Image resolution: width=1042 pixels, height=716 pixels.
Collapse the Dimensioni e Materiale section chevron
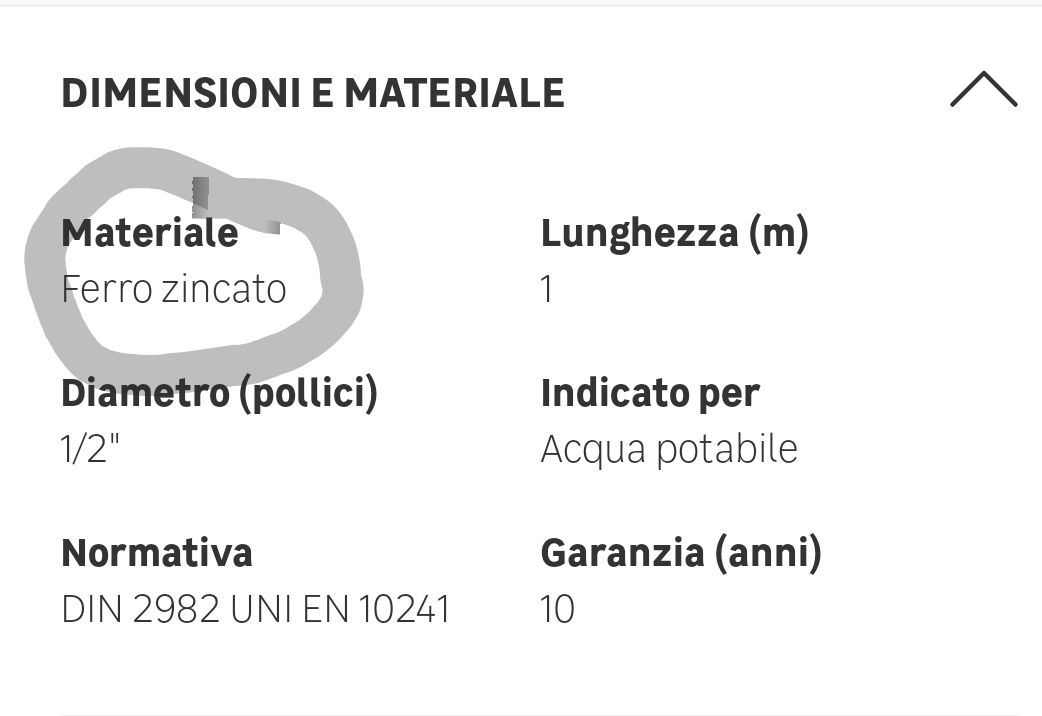984,89
